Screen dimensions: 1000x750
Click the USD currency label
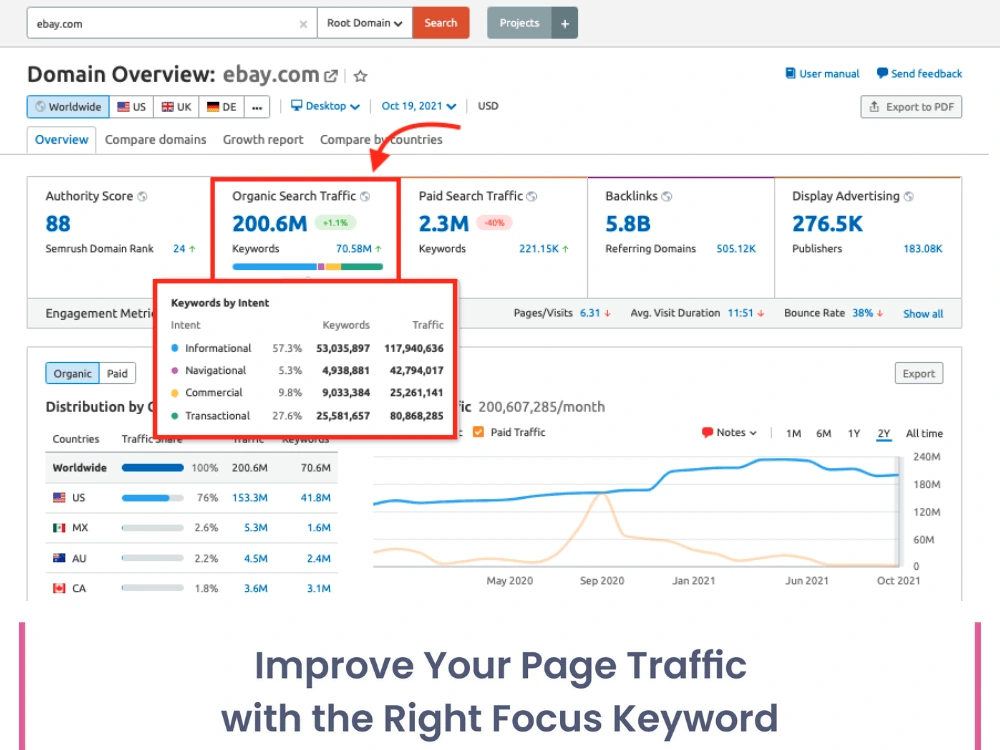pos(488,106)
